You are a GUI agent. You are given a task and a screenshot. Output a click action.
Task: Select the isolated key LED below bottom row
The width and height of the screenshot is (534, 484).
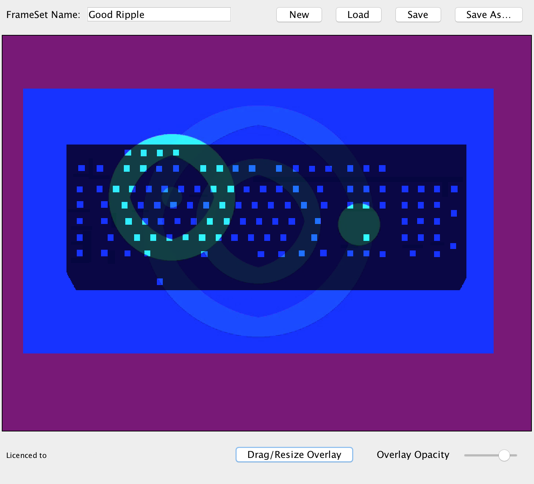(160, 282)
